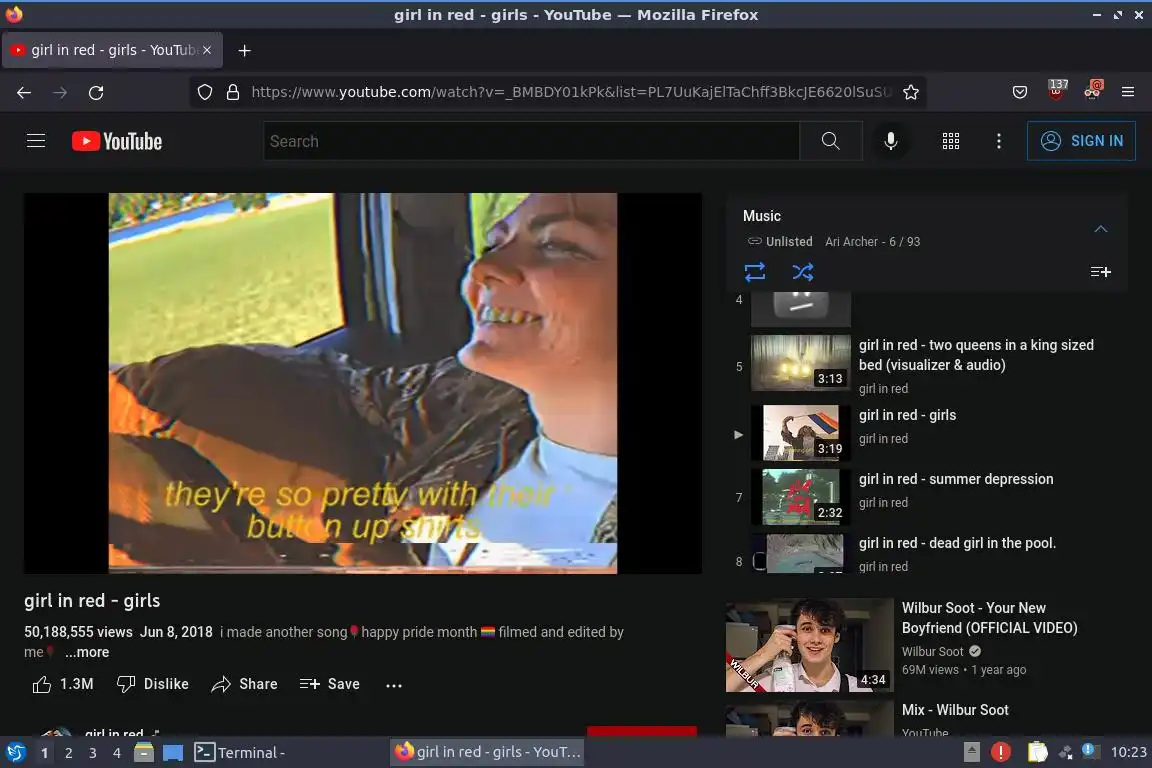View site security padlock info
Viewport: 1152px width, 768px height.
(x=233, y=92)
